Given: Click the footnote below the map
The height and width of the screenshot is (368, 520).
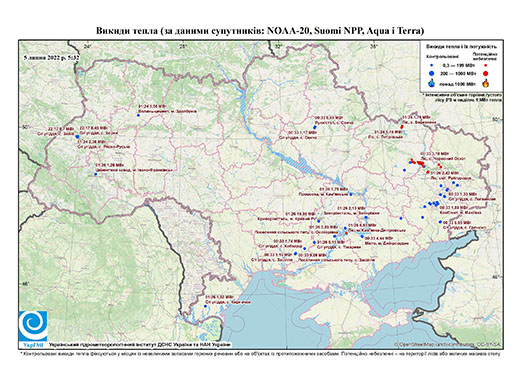Looking at the screenshot, I should pyautogui.click(x=260, y=353).
